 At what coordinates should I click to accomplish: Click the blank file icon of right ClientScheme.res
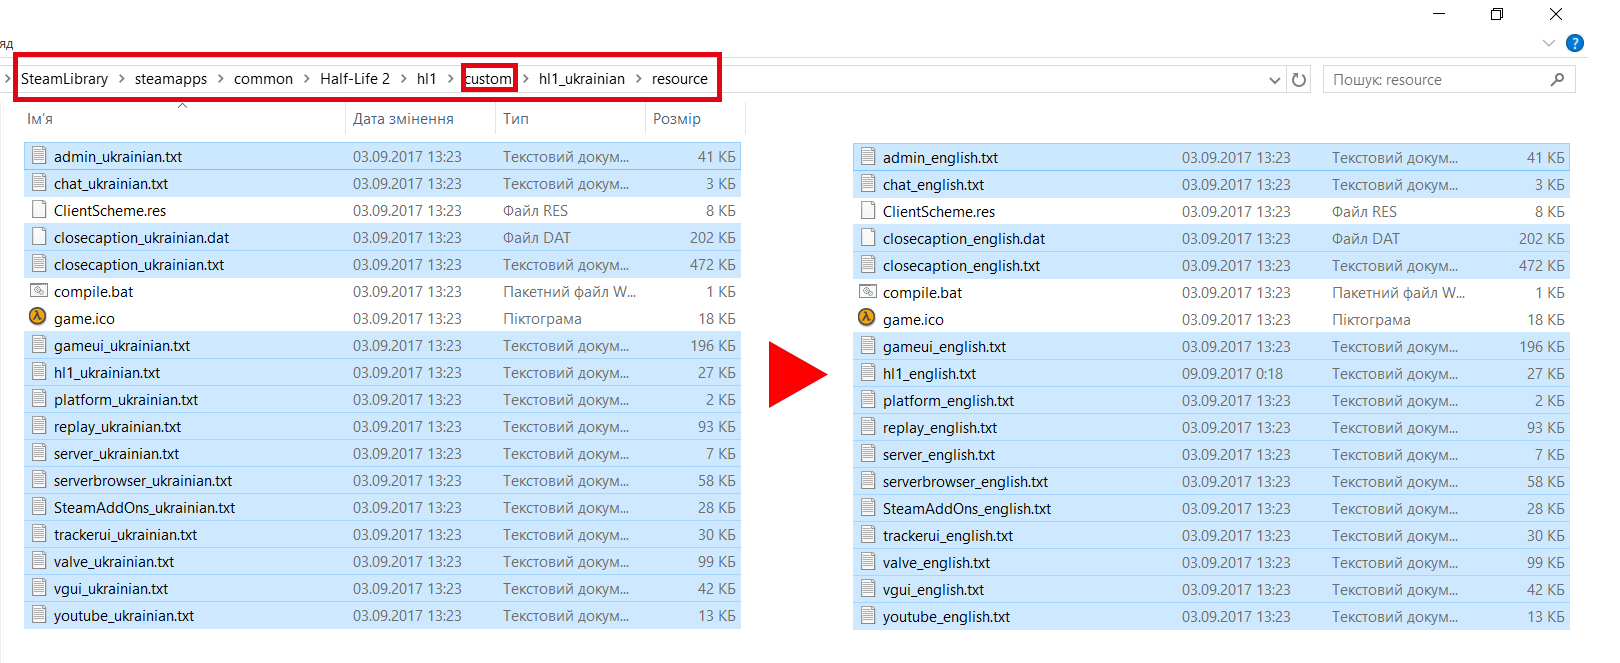[868, 211]
